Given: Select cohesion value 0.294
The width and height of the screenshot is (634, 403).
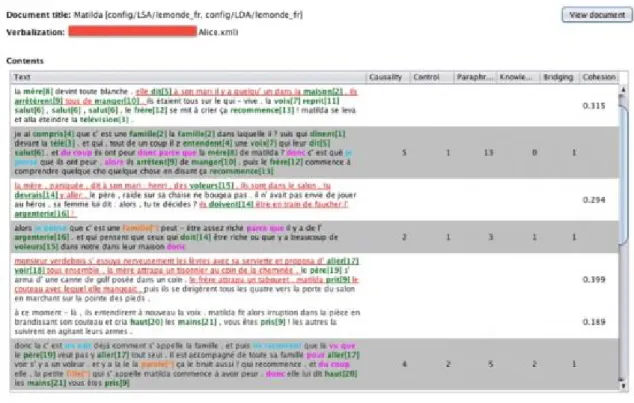Looking at the screenshot, I should (x=594, y=200).
